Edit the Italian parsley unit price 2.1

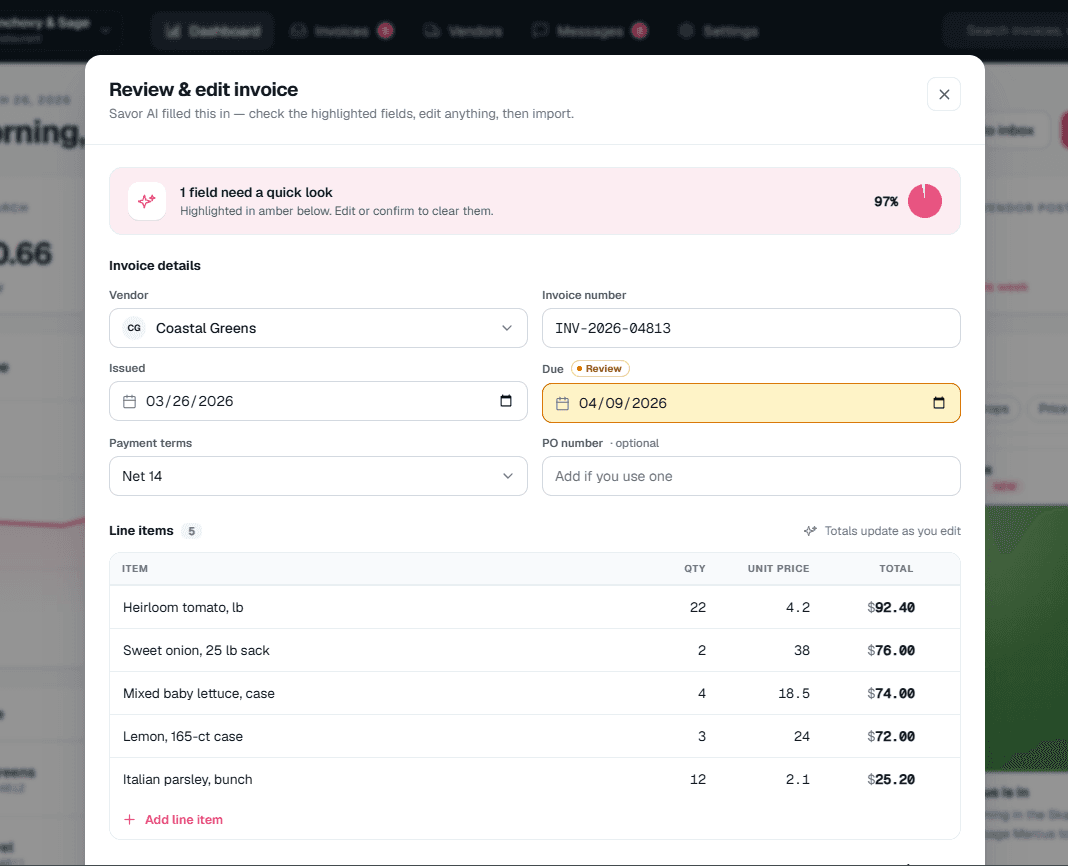click(x=798, y=779)
